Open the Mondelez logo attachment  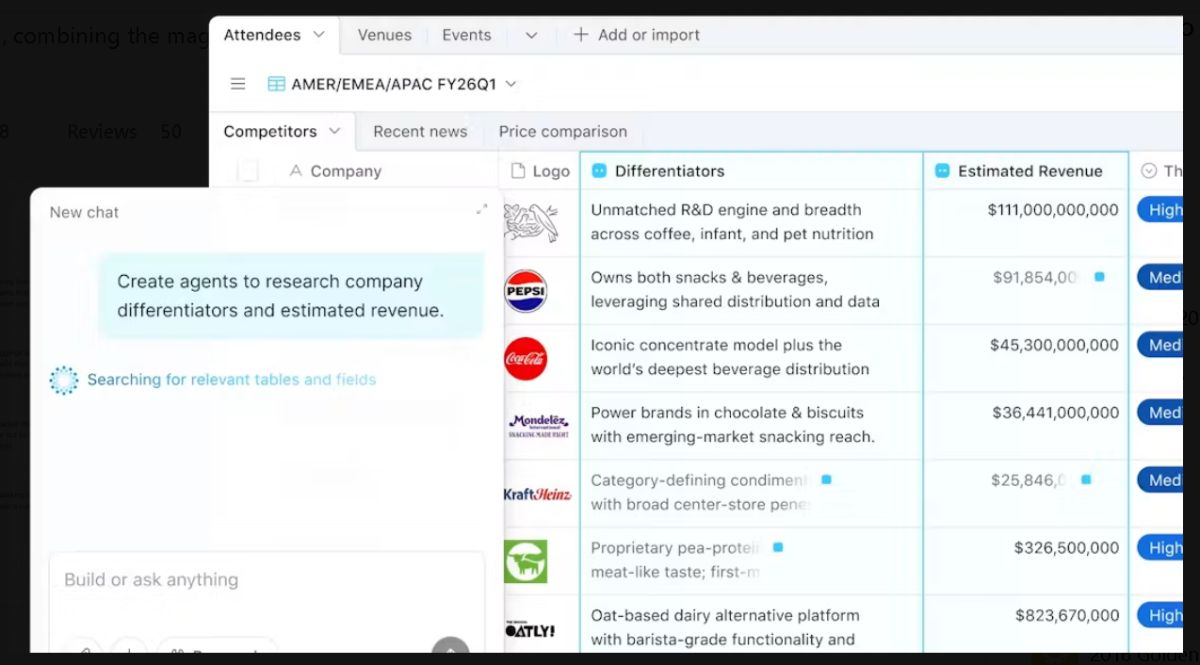538,426
